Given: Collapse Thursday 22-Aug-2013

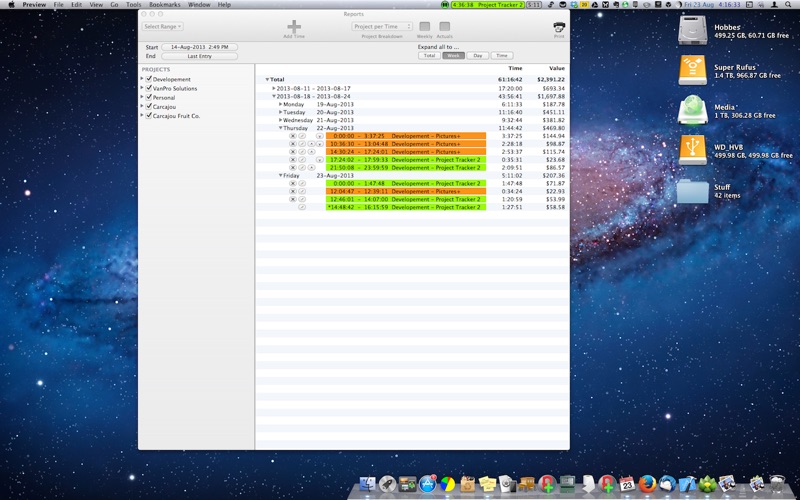Looking at the screenshot, I should tap(280, 128).
